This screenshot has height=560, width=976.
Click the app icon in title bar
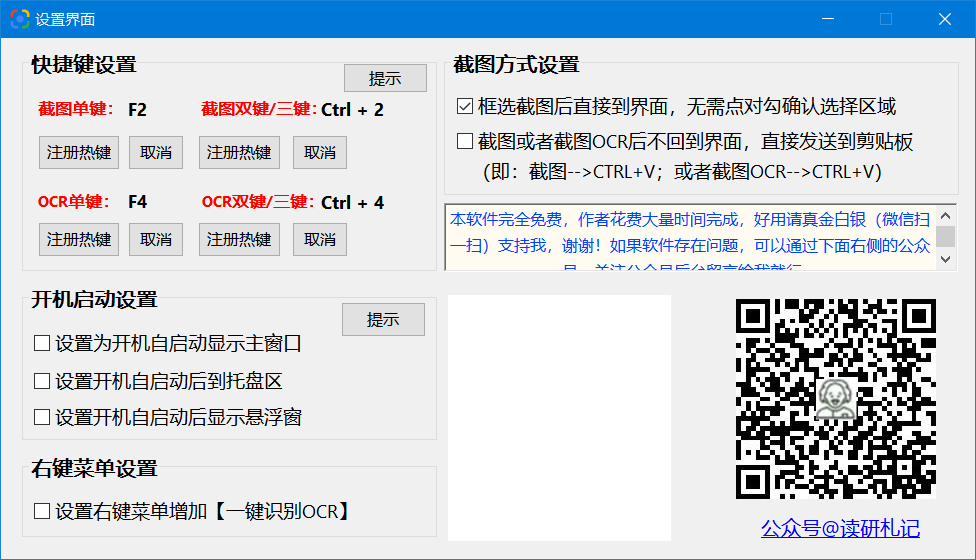(x=20, y=19)
